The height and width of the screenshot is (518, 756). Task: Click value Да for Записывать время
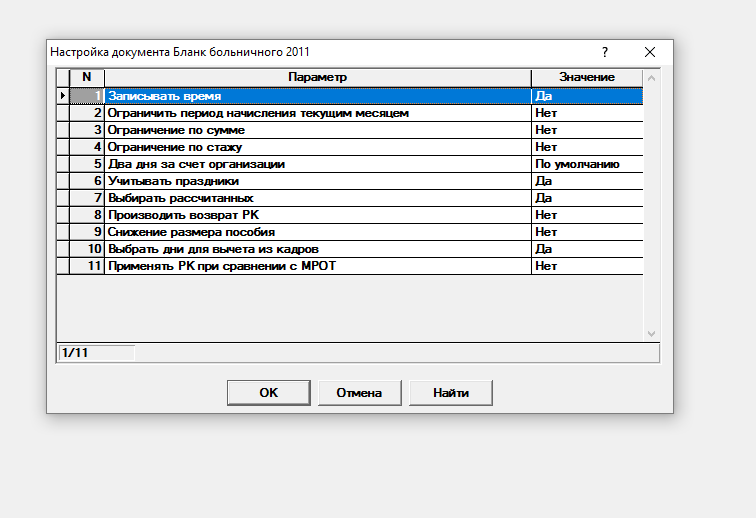(587, 96)
